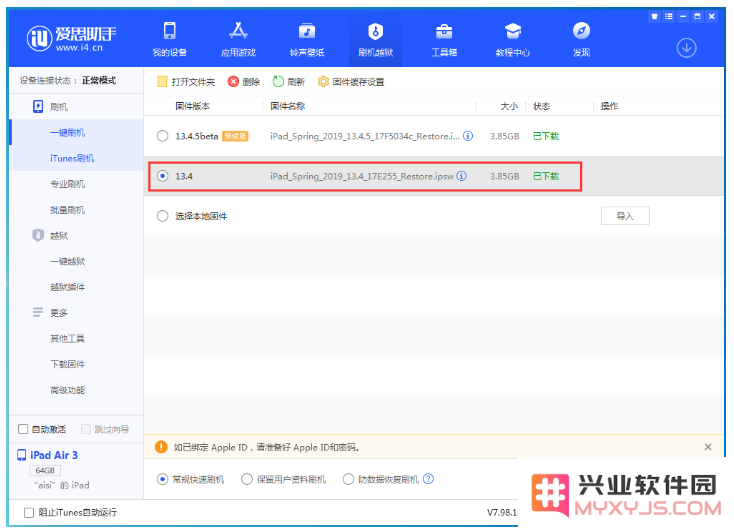Click the V7.98.1 version label
The height and width of the screenshot is (532, 734).
(x=502, y=512)
